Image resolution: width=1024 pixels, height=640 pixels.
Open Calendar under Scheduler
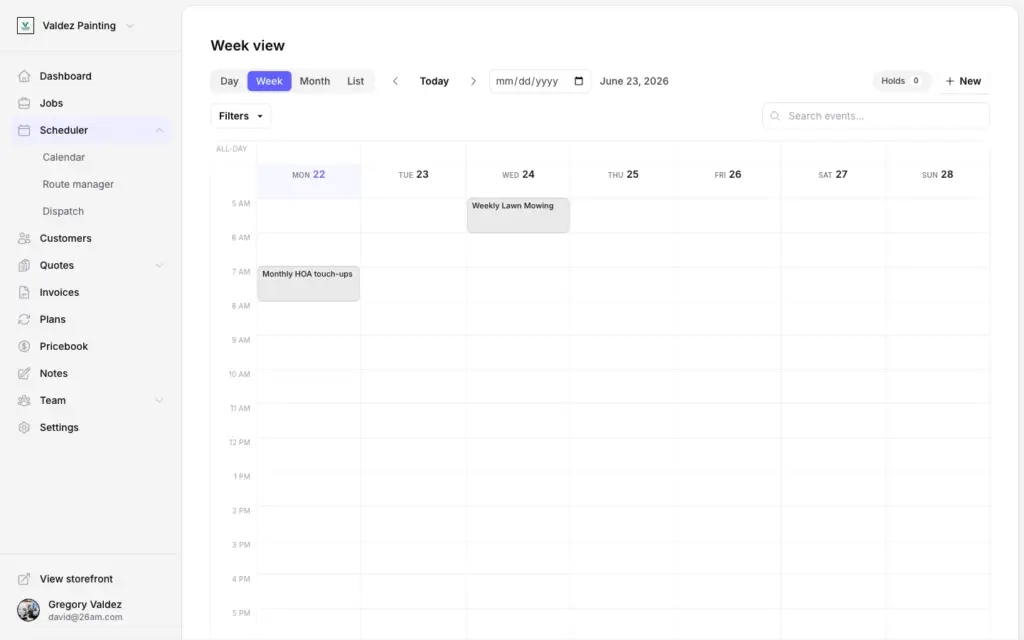coord(63,157)
